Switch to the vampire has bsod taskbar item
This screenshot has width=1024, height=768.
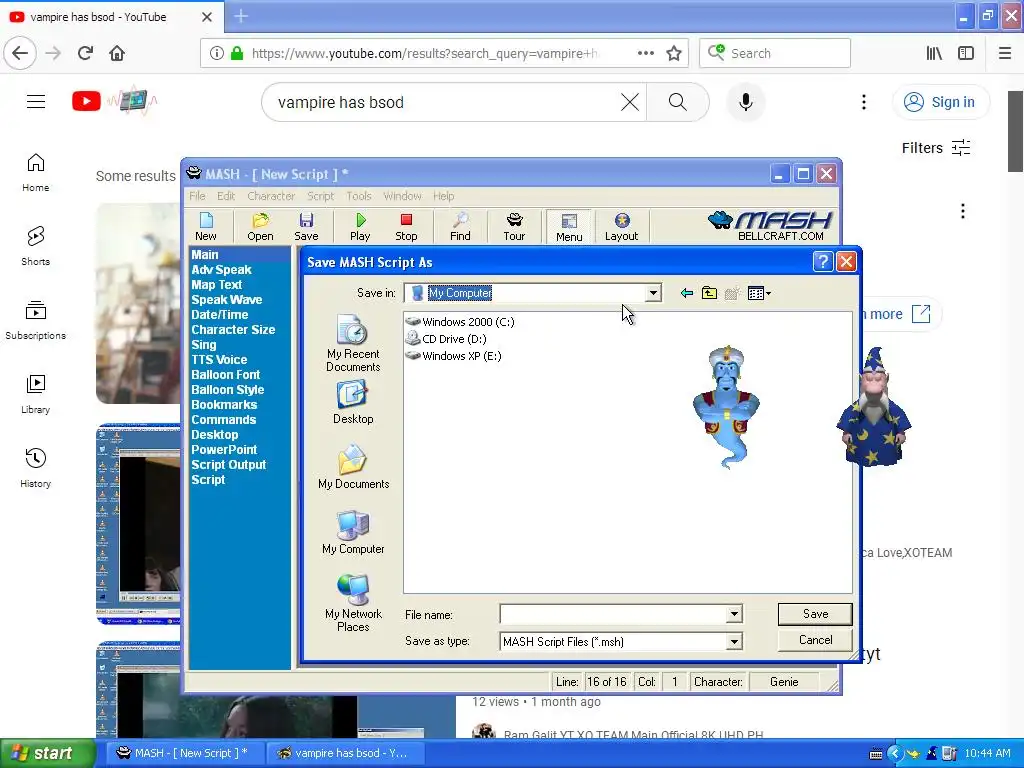[345, 753]
